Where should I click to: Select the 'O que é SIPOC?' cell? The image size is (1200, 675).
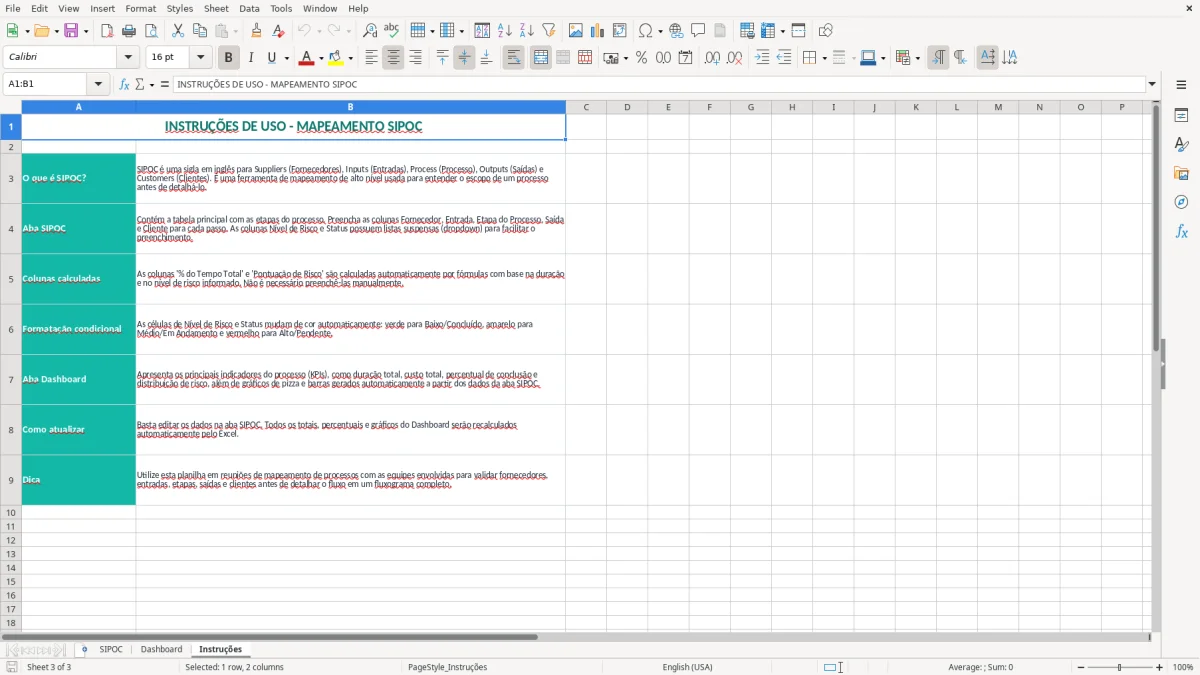tap(79, 178)
